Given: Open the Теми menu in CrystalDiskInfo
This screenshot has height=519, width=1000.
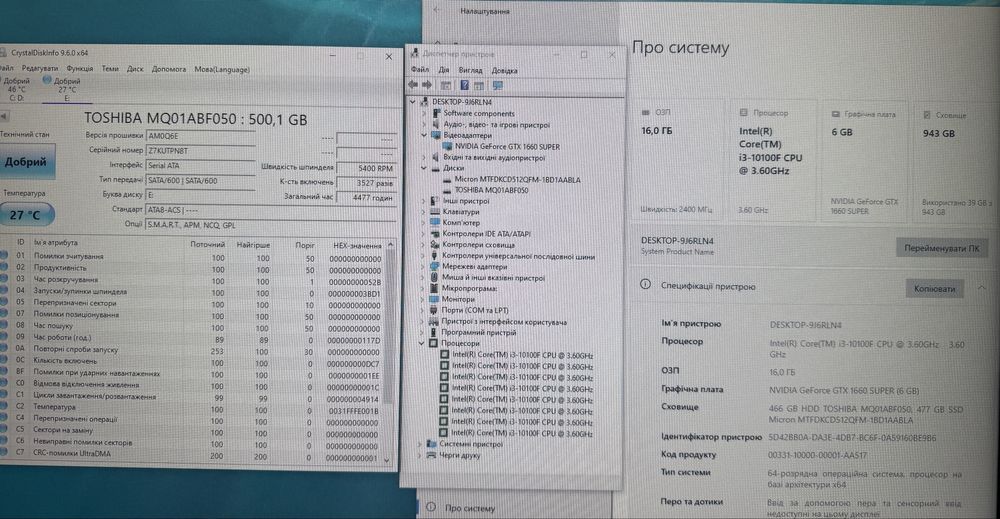Looking at the screenshot, I should click(x=110, y=68).
